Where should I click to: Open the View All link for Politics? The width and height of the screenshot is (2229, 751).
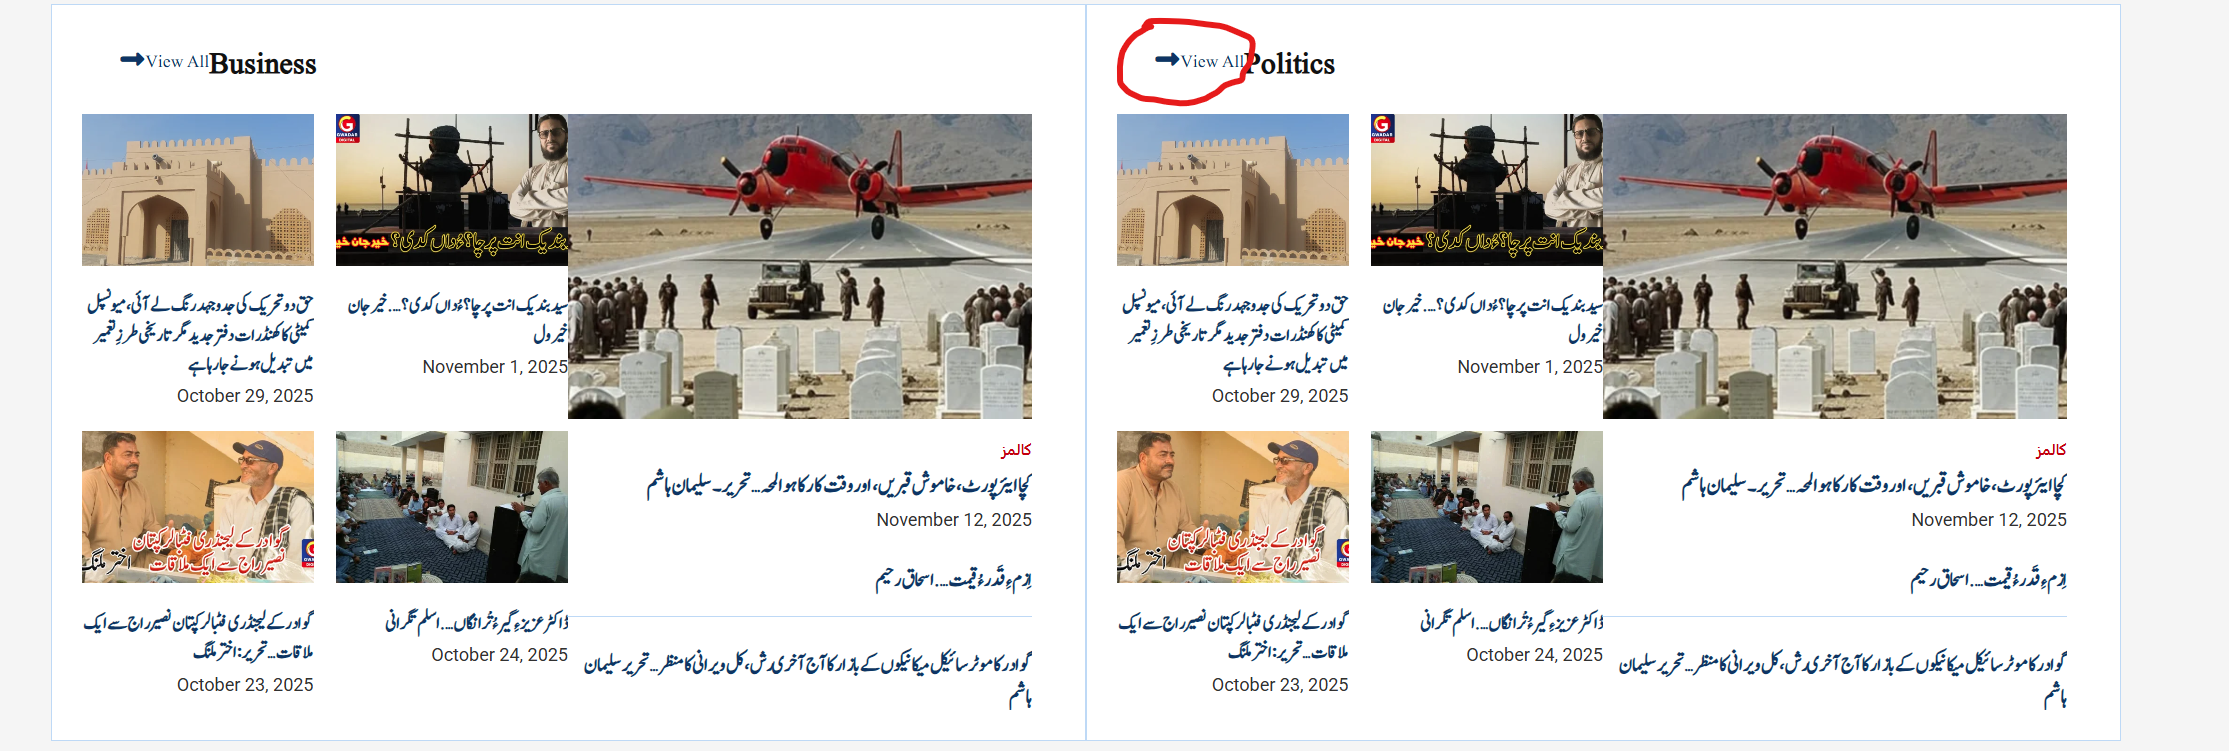1212,61
